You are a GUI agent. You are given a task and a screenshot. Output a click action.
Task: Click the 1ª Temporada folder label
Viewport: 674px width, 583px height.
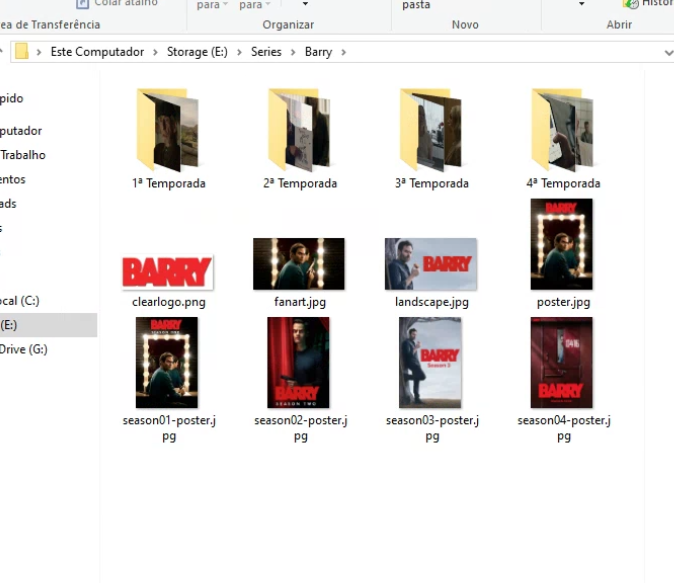(x=169, y=183)
